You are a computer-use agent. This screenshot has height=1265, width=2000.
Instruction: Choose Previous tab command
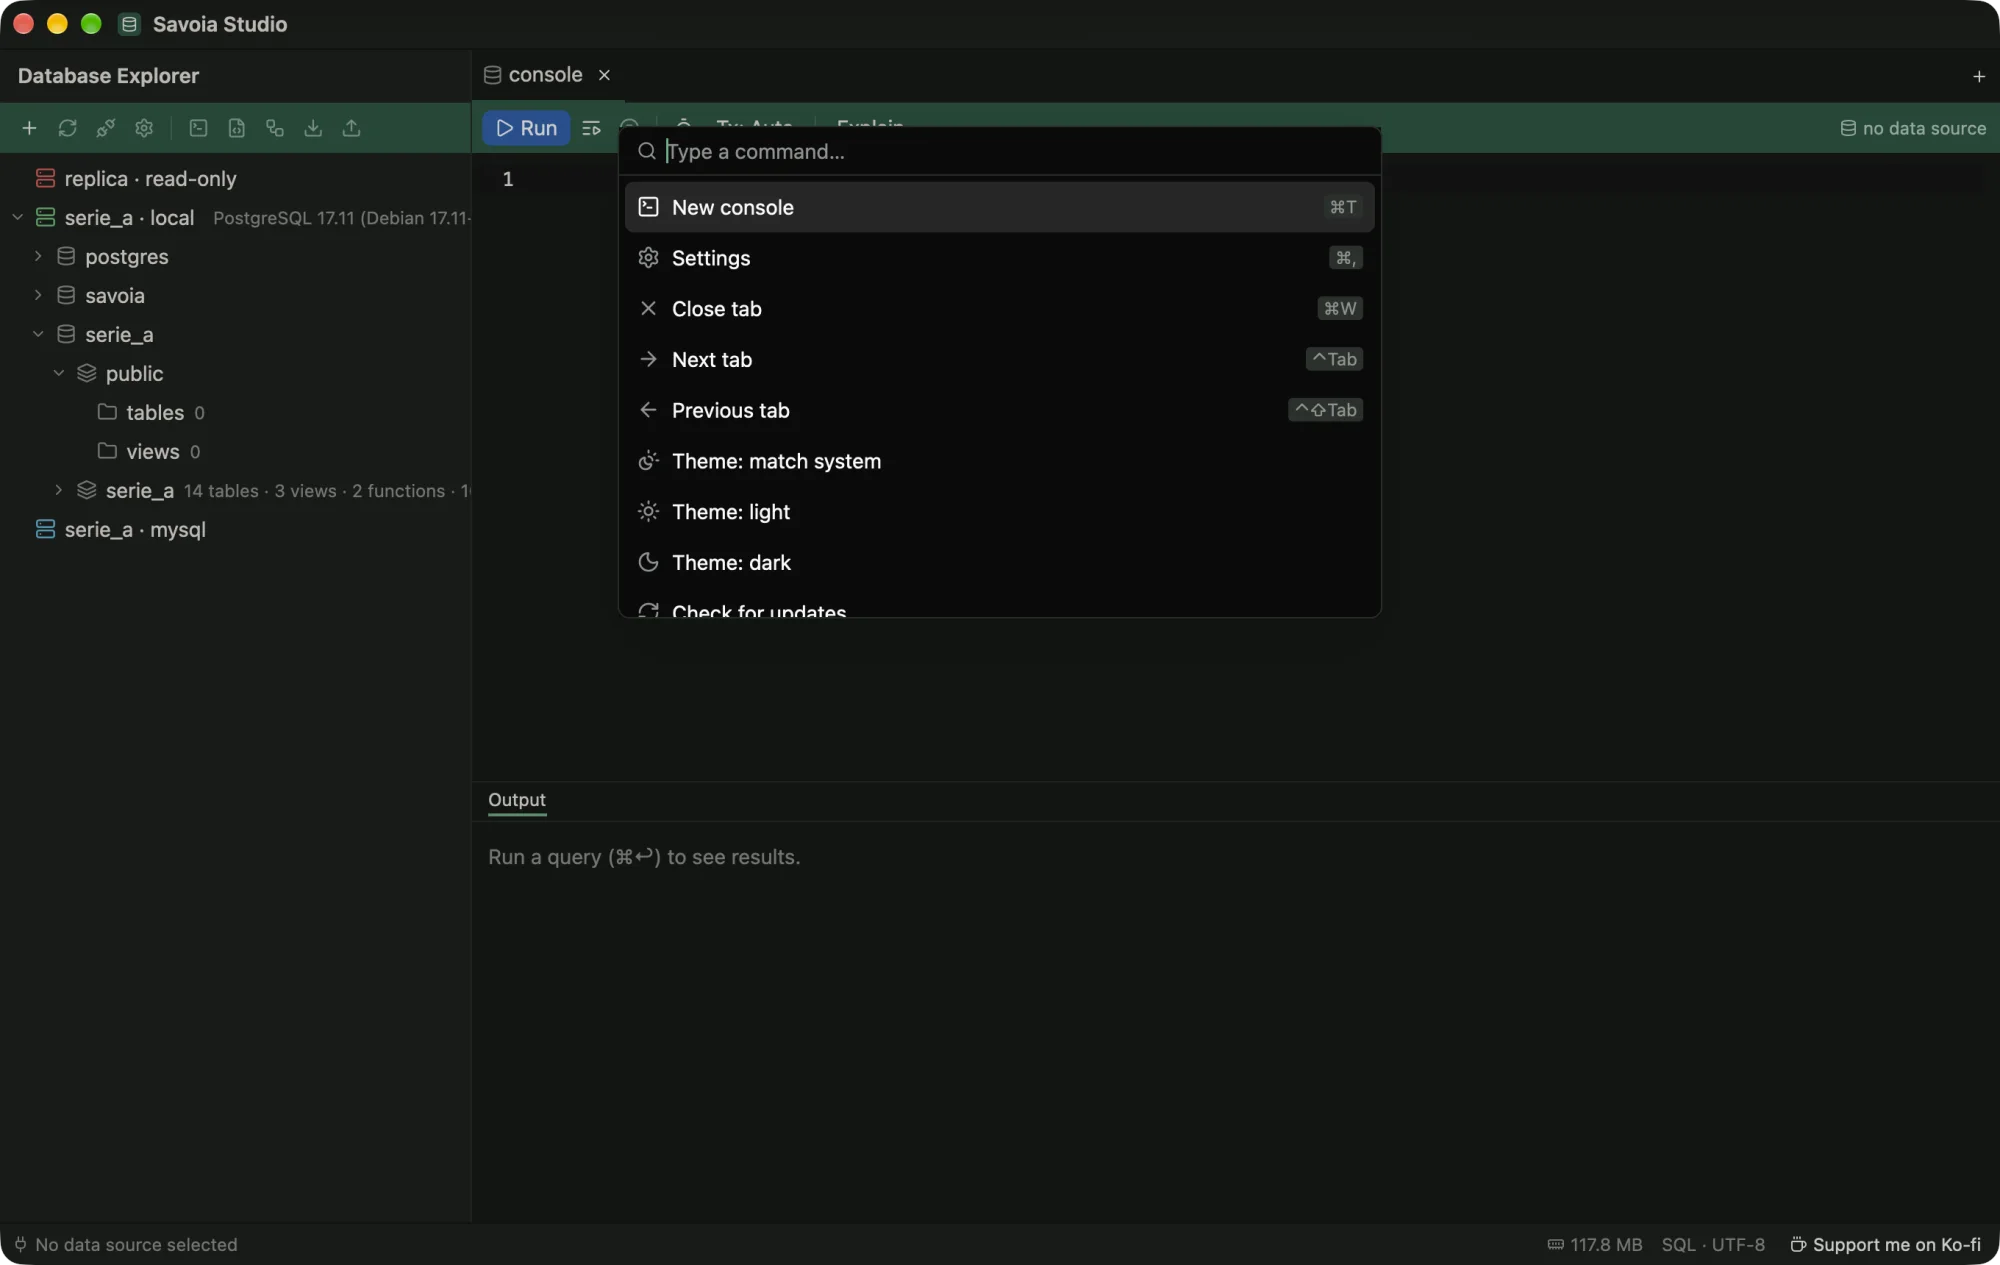999,411
